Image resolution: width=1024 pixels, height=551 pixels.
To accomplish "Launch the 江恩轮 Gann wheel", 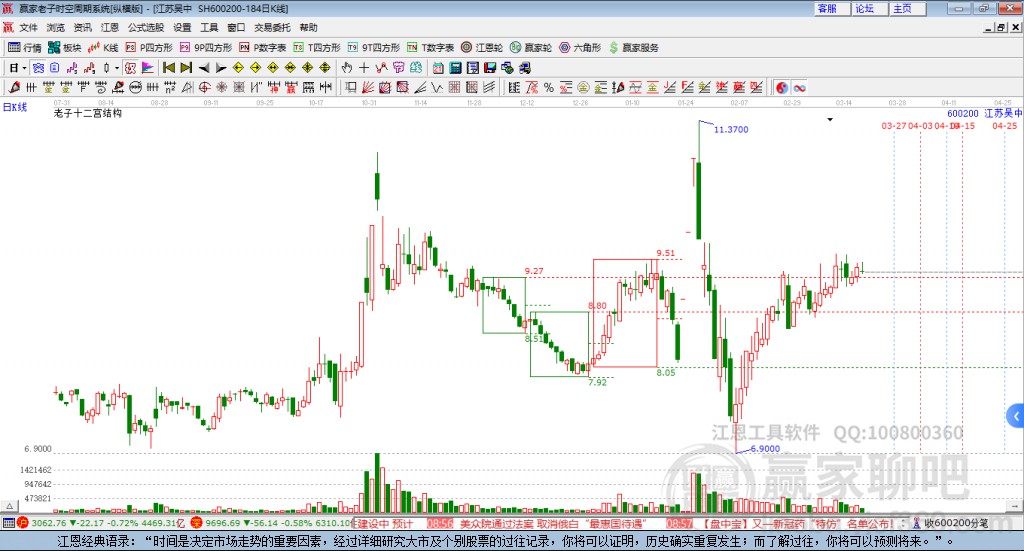I will 482,48.
